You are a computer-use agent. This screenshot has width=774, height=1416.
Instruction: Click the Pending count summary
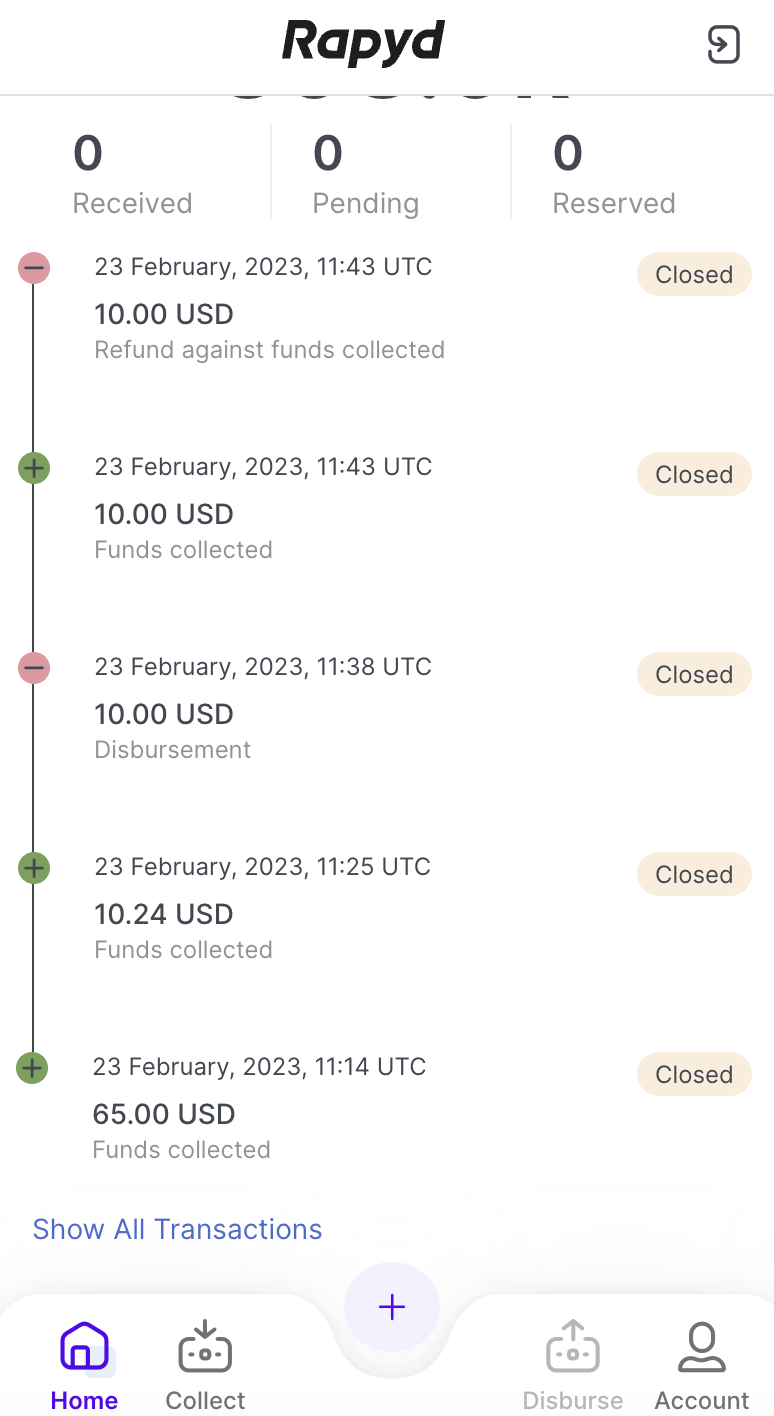[365, 173]
